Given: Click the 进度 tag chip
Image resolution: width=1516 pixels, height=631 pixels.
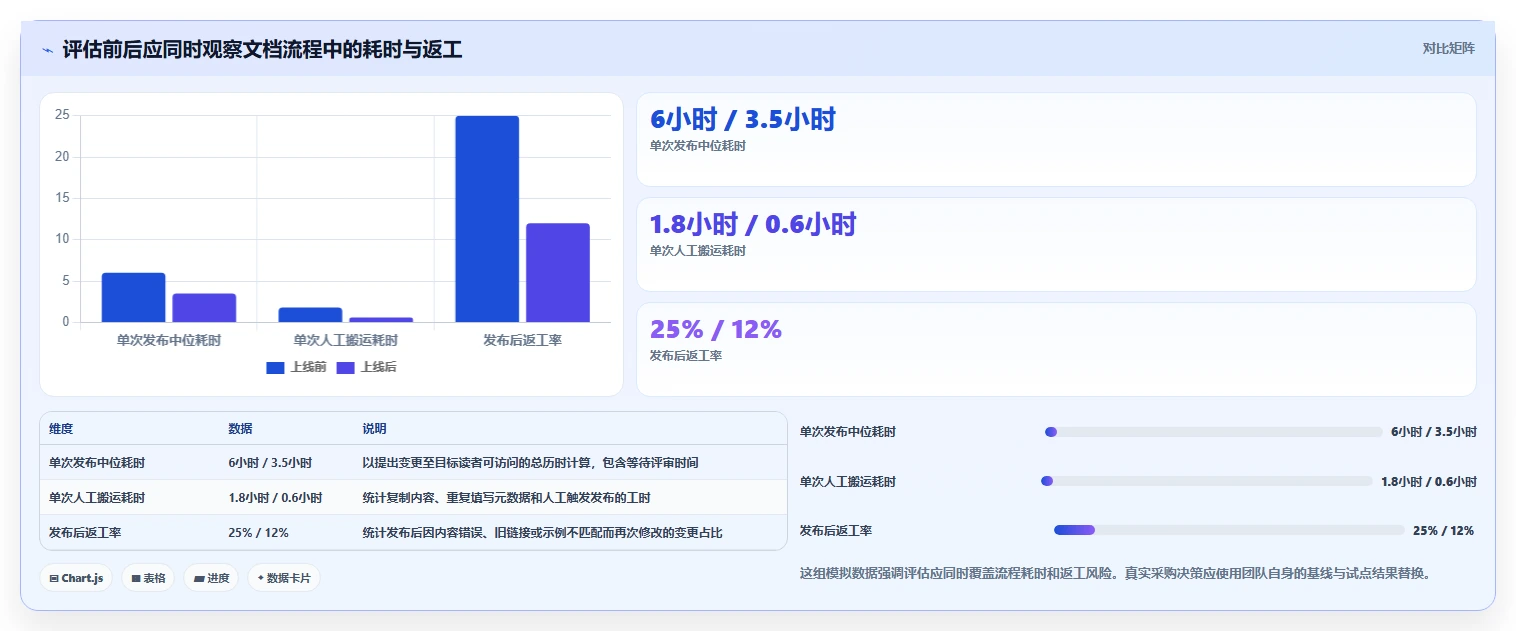Looking at the screenshot, I should point(211,578).
